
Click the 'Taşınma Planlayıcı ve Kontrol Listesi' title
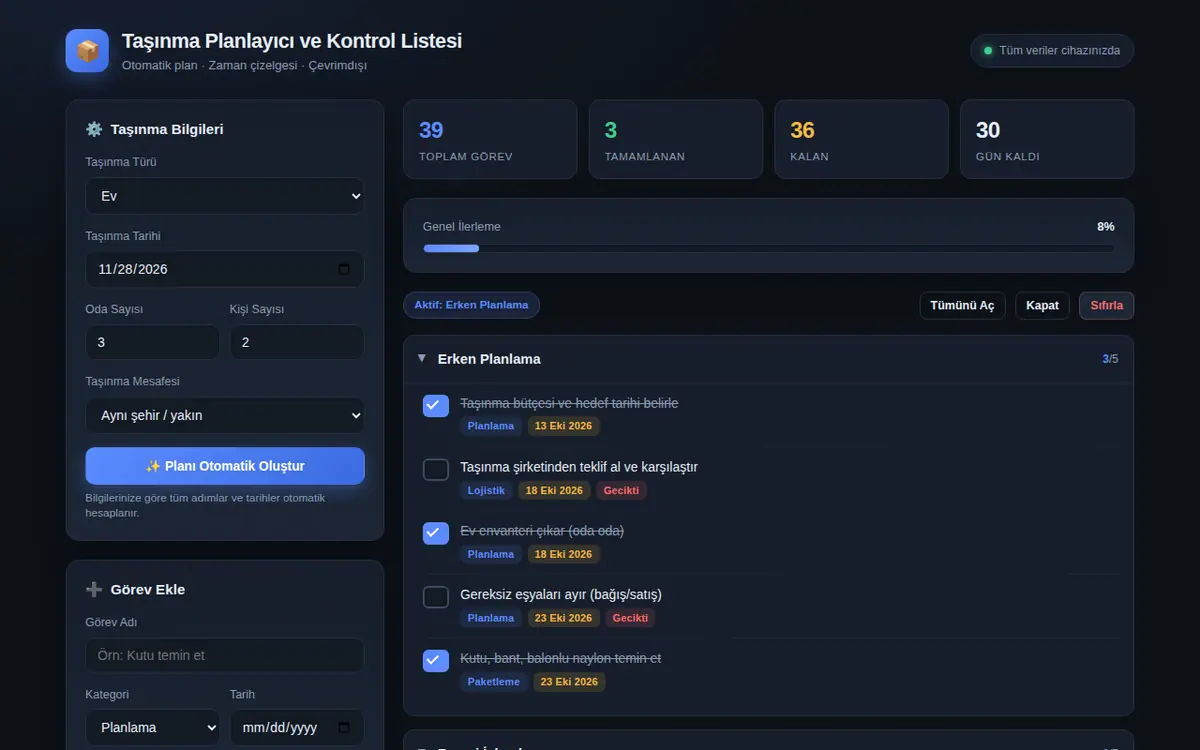[292, 41]
